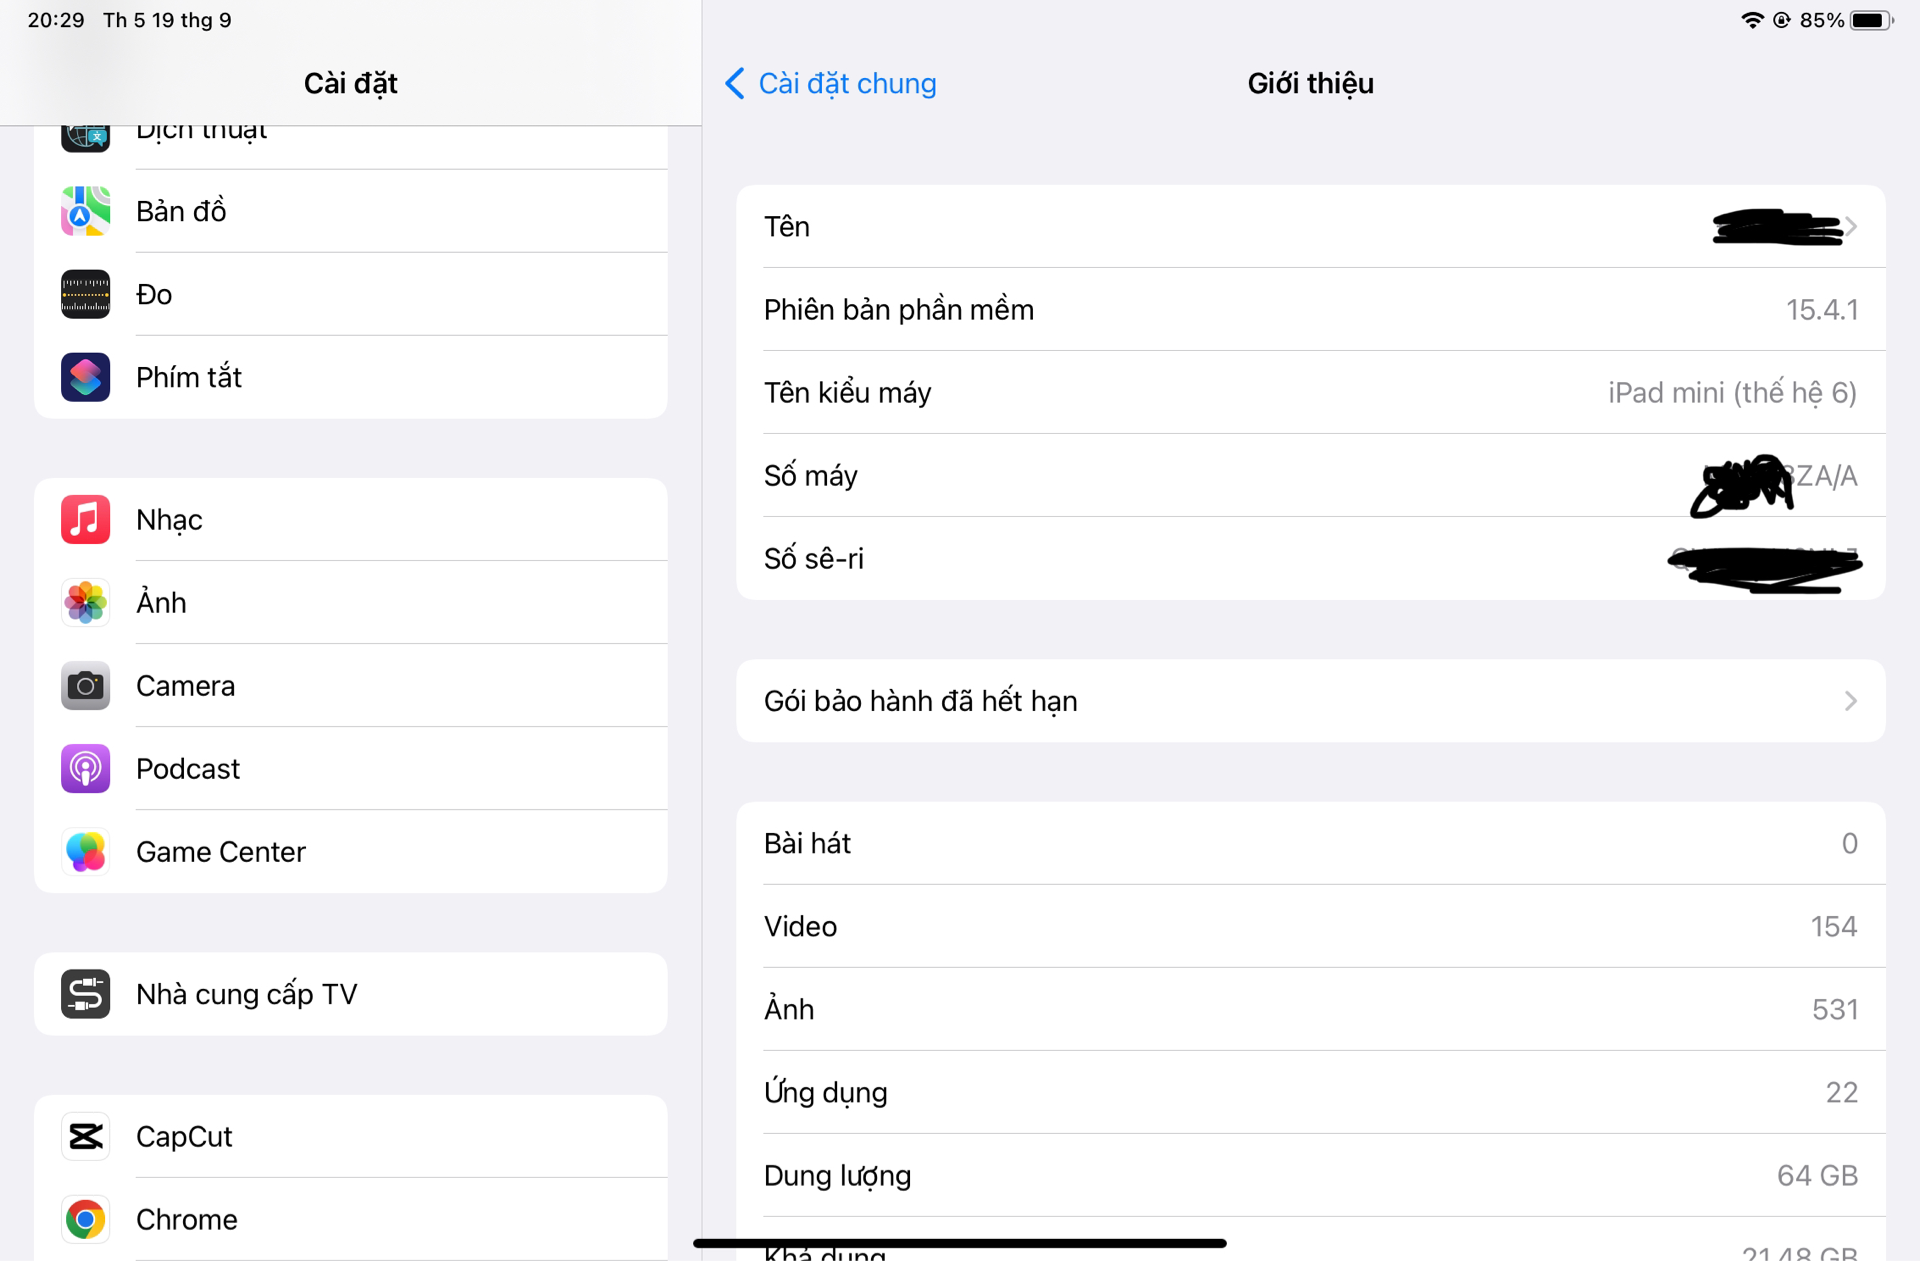This screenshot has height=1261, width=1920.
Task: Open Game Center settings
Action: [351, 852]
